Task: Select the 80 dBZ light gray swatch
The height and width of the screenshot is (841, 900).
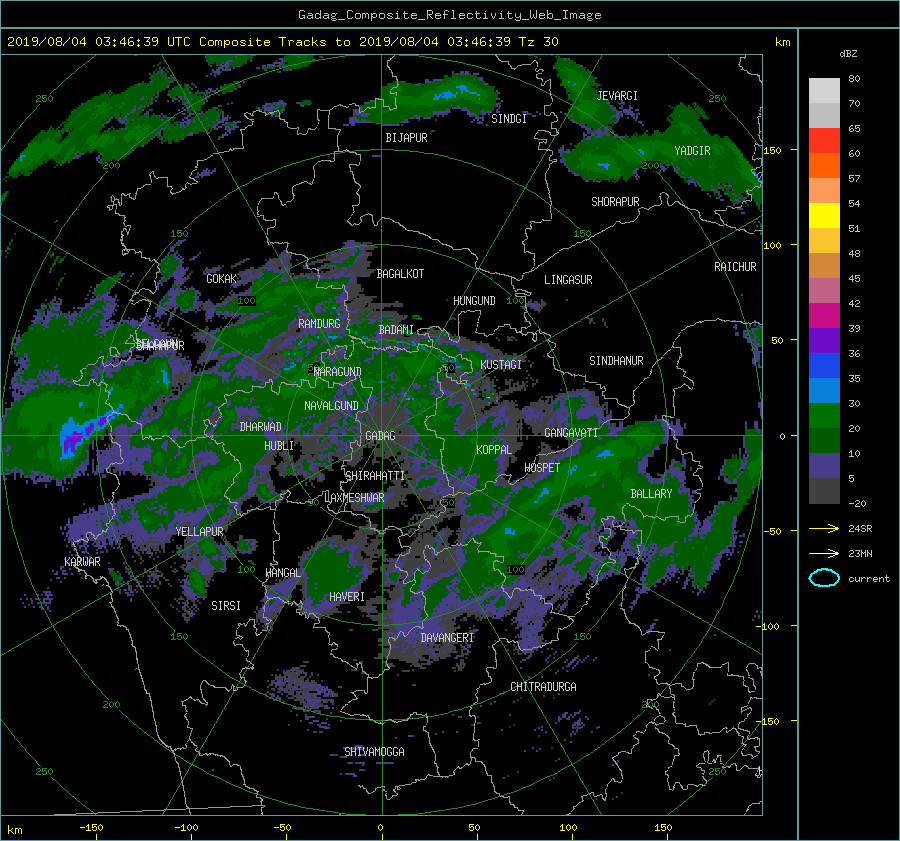Action: [824, 90]
